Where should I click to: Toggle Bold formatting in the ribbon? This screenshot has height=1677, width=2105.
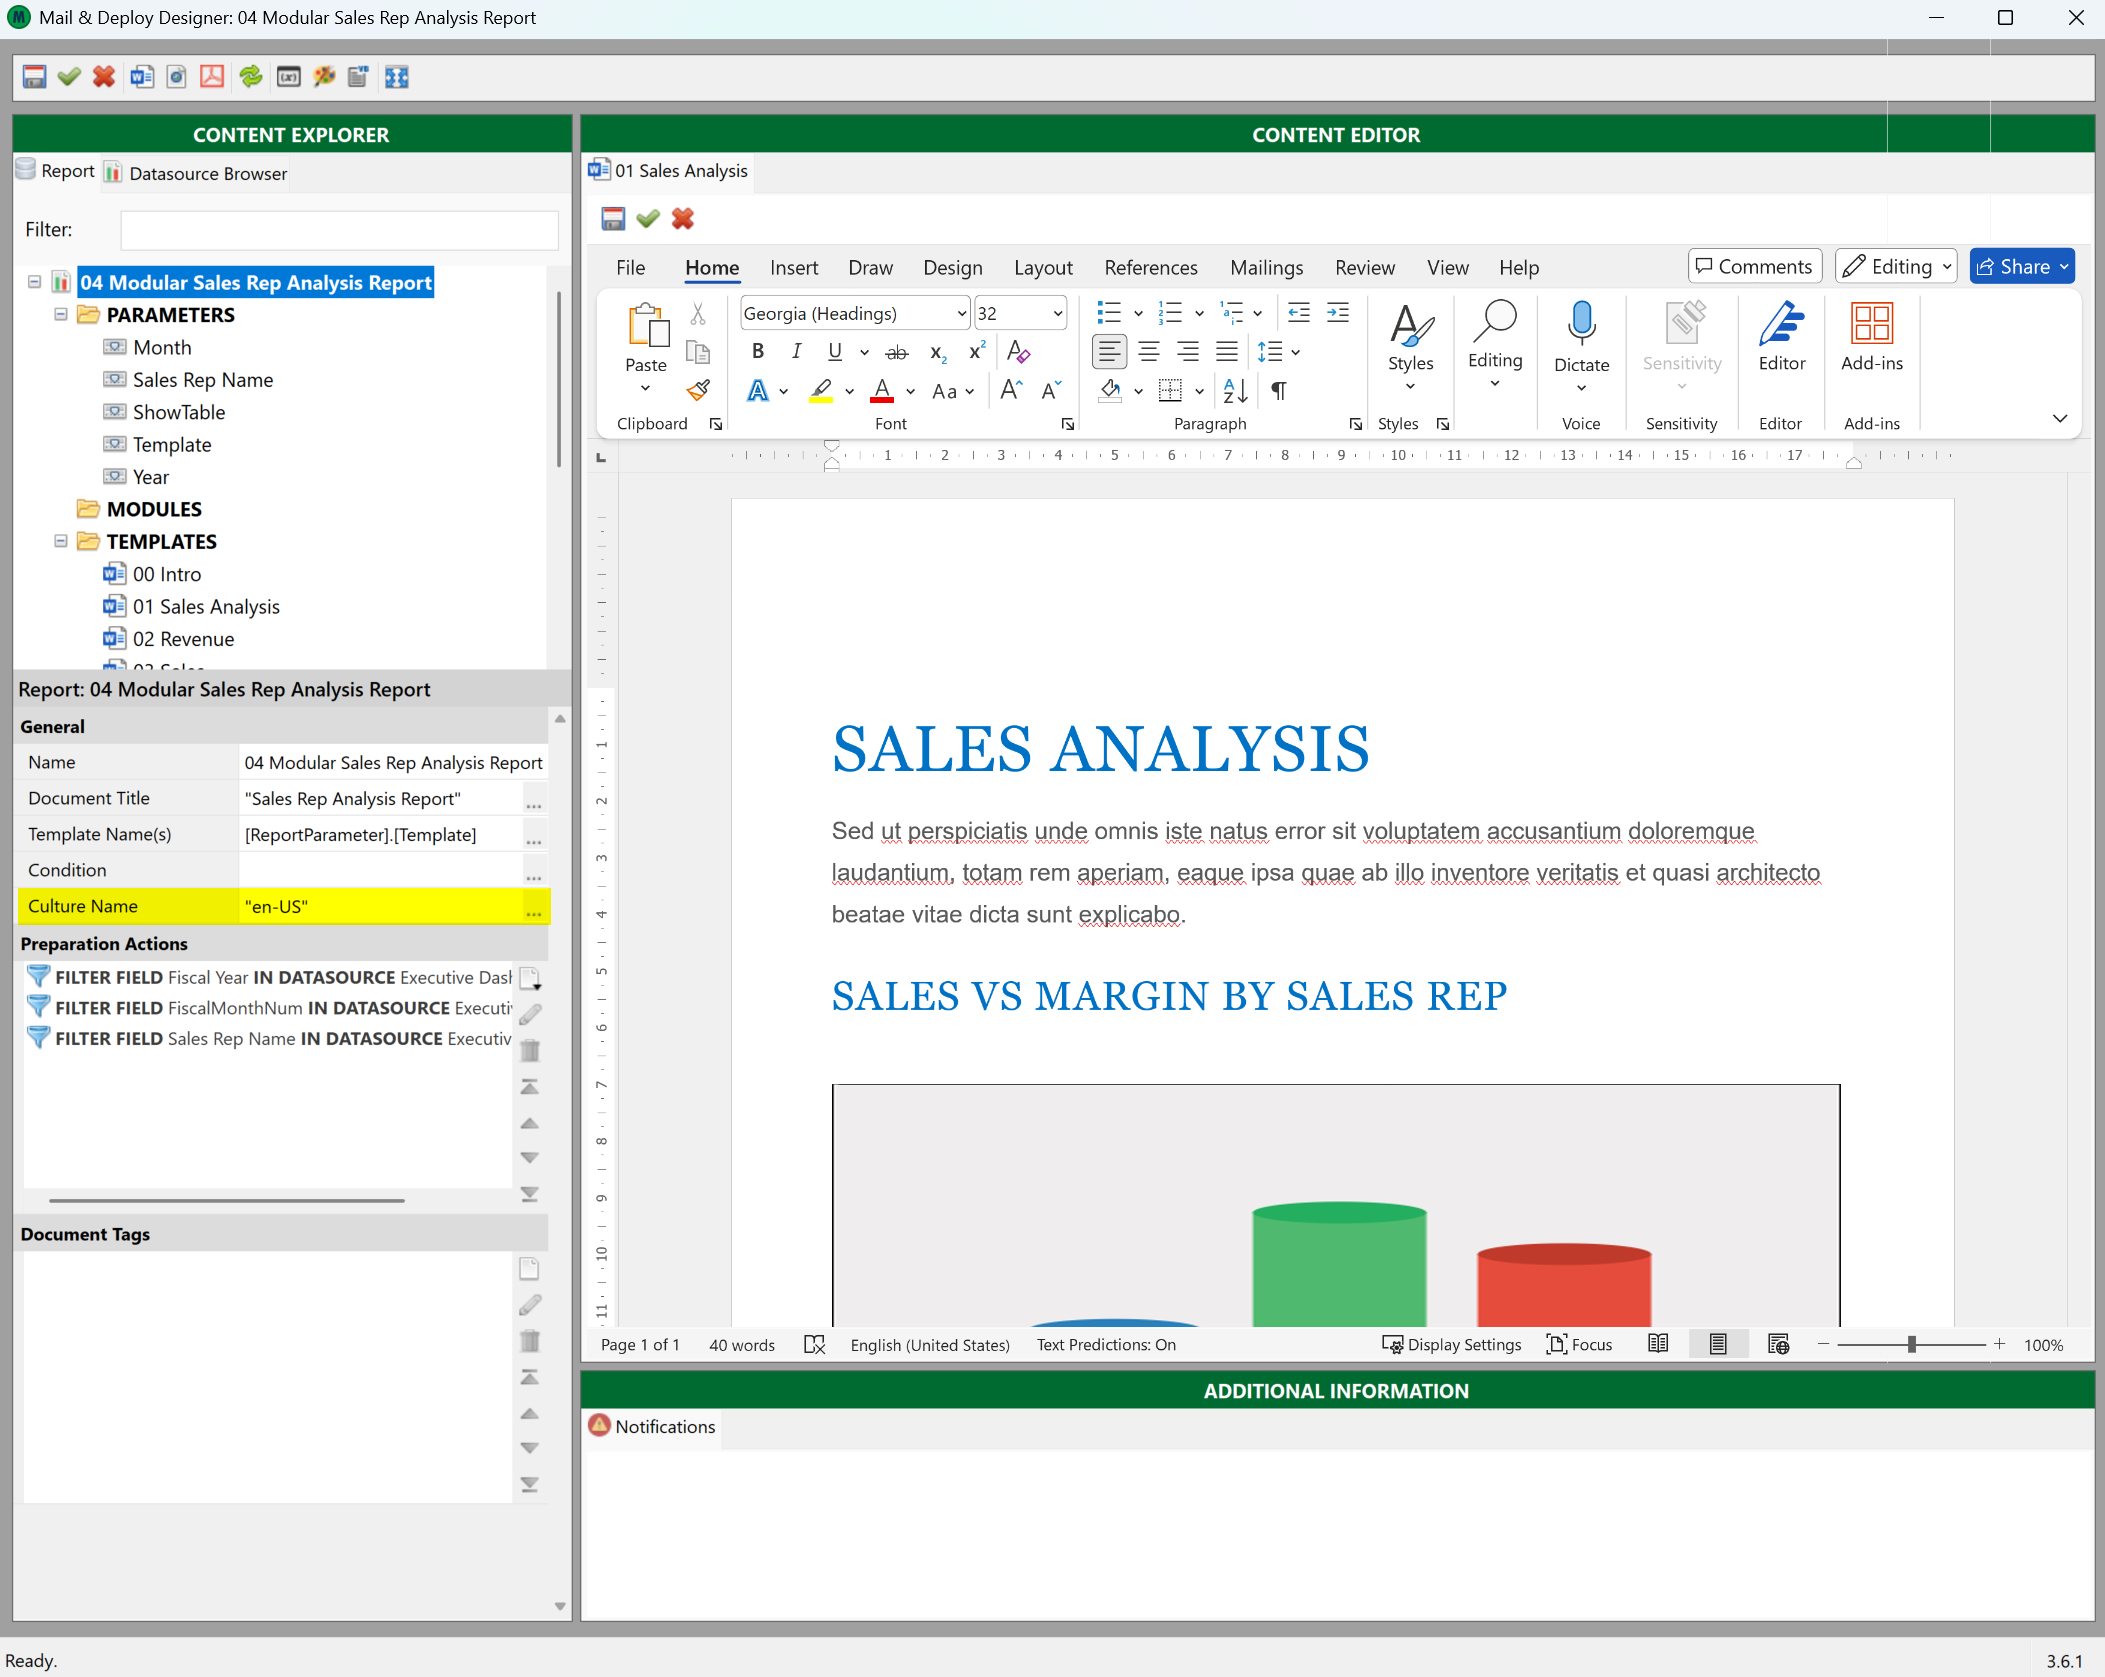tap(758, 351)
